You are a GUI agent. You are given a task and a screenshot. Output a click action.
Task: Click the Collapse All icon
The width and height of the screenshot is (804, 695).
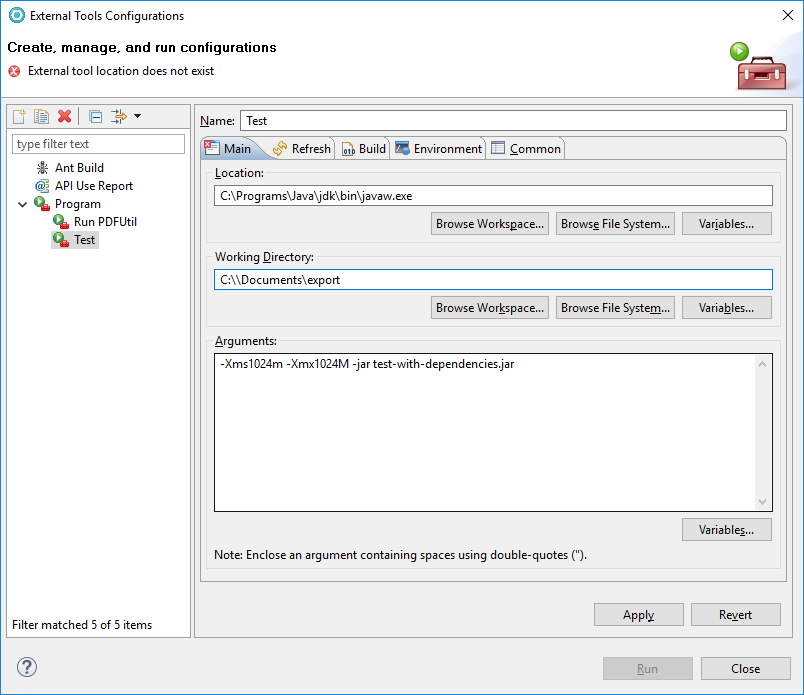[95, 117]
